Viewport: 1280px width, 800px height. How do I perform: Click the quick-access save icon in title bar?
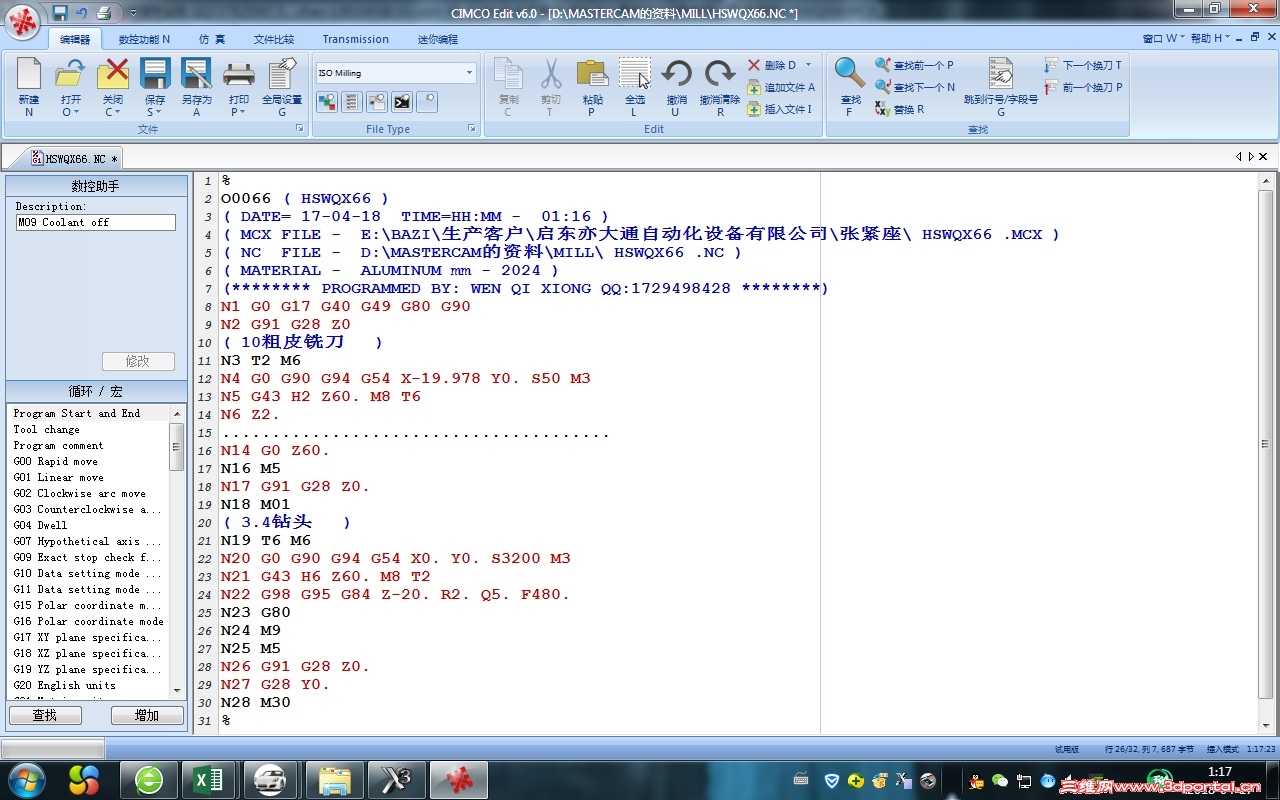tap(60, 12)
